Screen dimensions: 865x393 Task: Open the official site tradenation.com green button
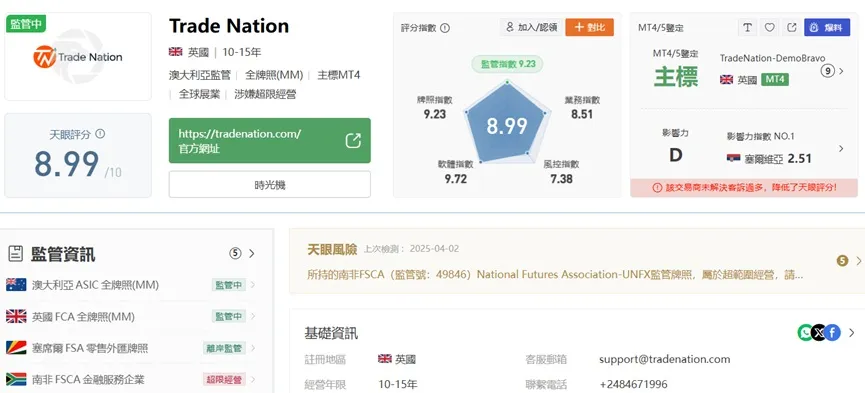tap(270, 141)
